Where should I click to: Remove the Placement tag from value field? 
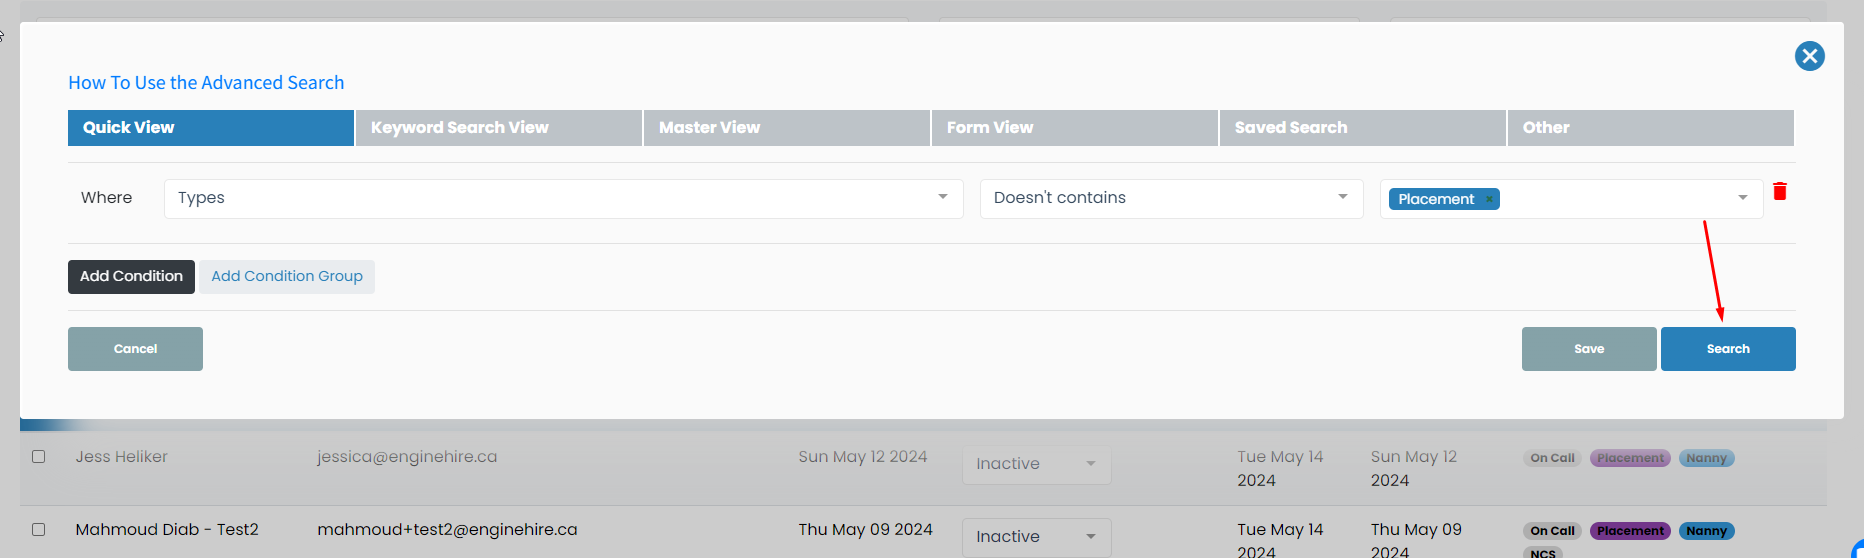(1489, 200)
